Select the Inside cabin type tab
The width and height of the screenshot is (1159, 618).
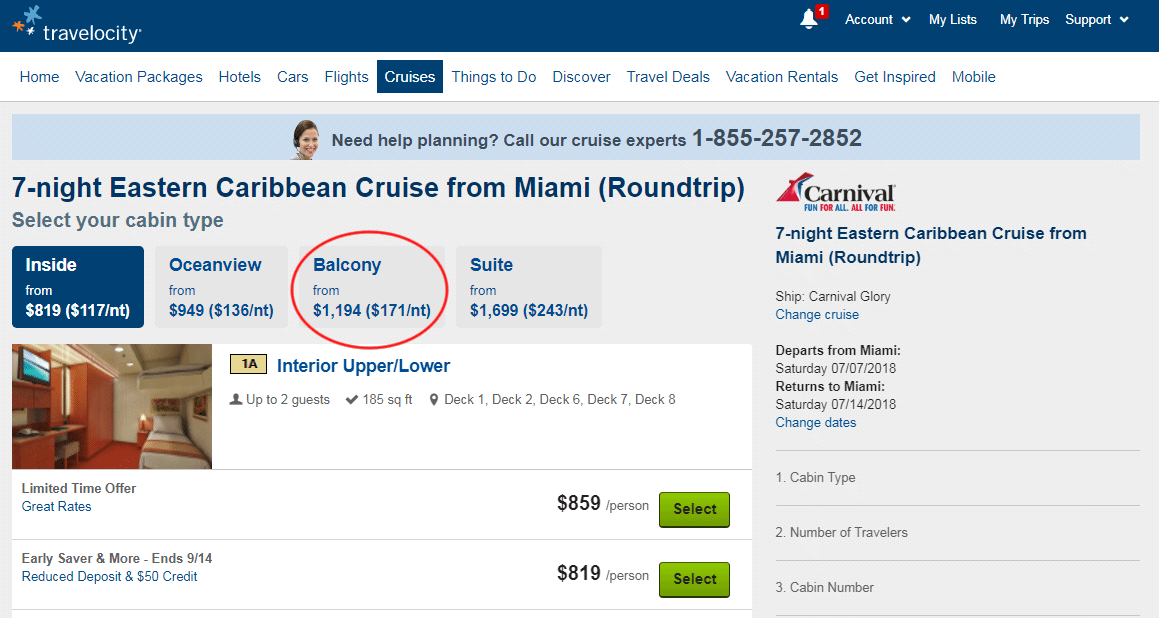(78, 287)
